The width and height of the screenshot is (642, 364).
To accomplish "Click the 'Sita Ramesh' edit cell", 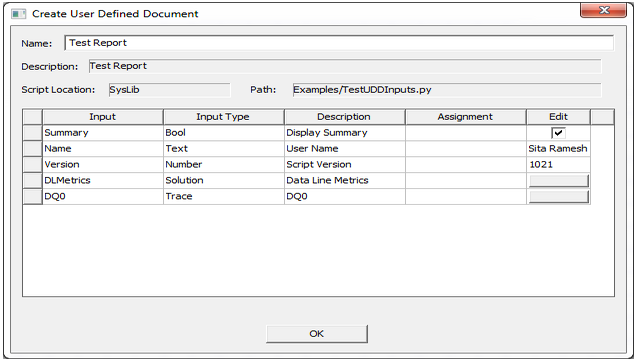I will 558,149.
